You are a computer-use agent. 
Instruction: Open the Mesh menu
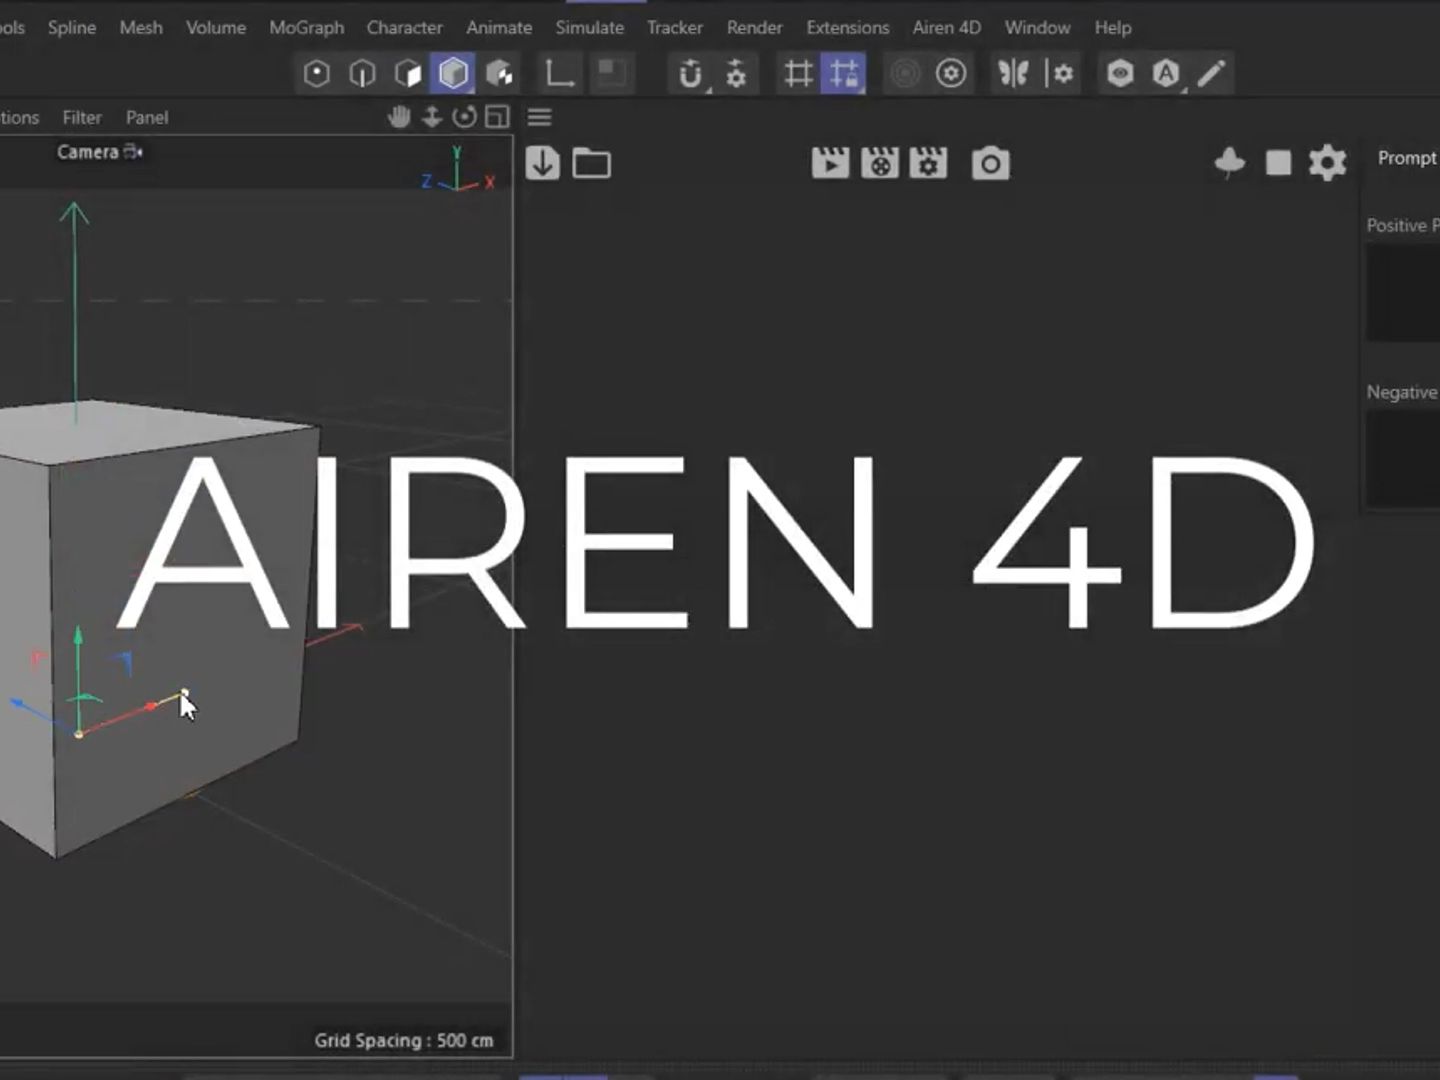(141, 28)
